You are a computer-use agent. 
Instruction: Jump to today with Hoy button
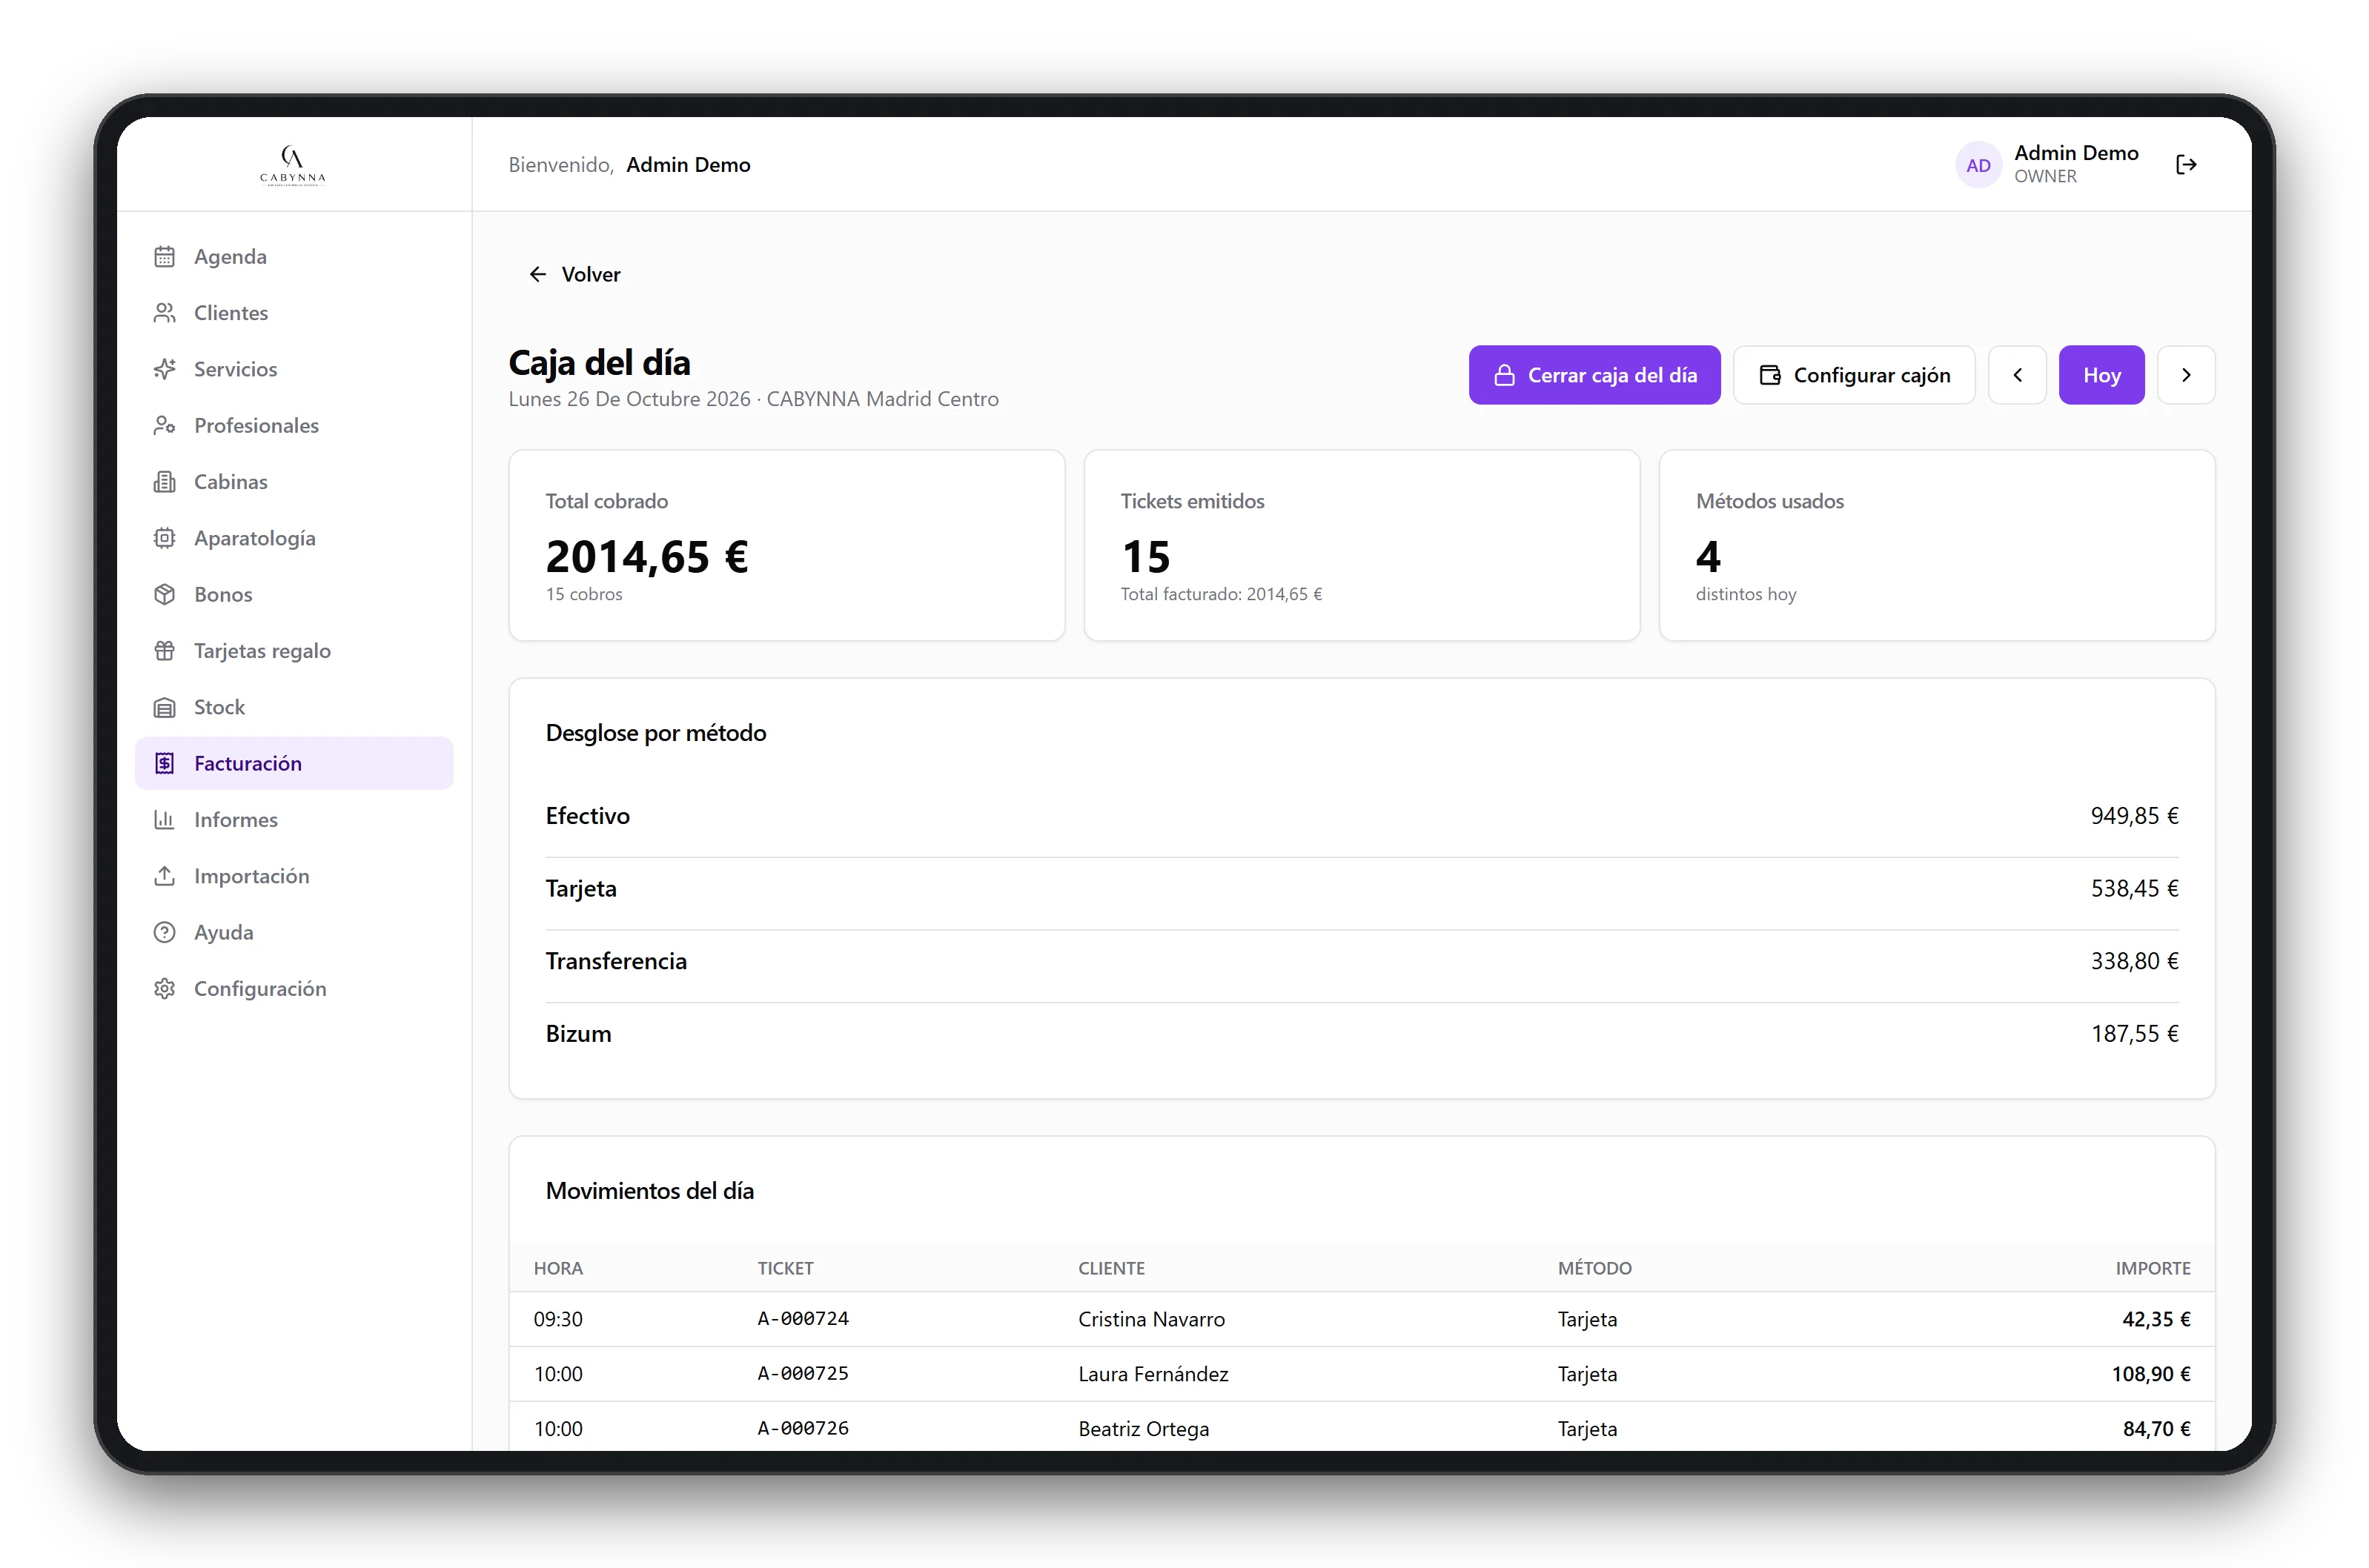coord(2101,375)
